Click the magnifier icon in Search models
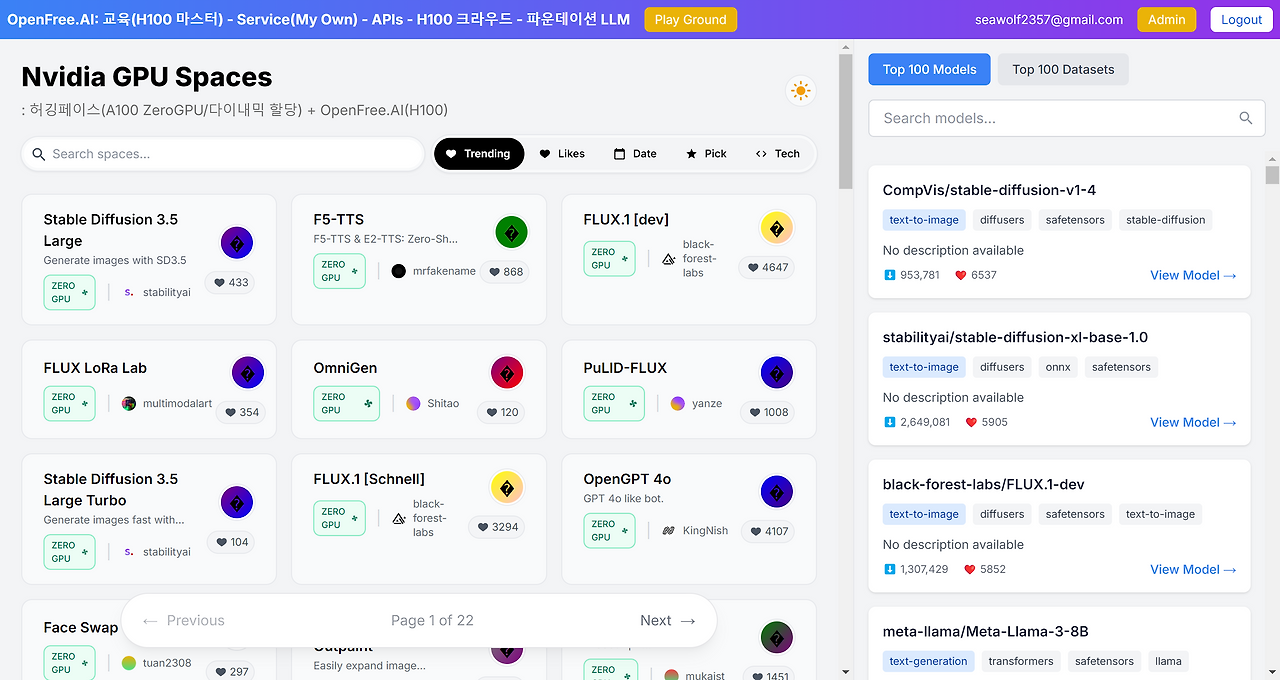The height and width of the screenshot is (680, 1280). pos(1246,118)
